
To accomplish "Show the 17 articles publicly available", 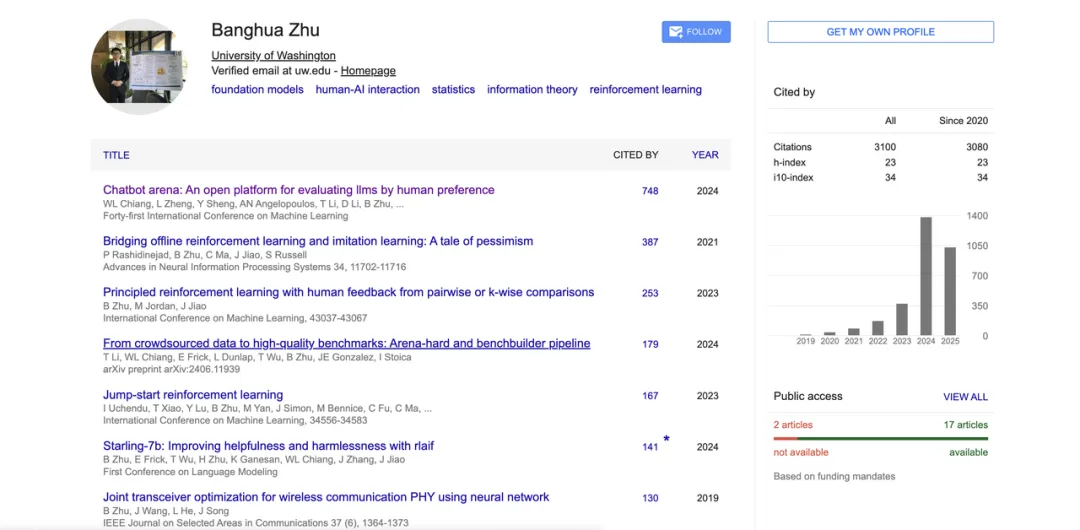I will click(966, 425).
